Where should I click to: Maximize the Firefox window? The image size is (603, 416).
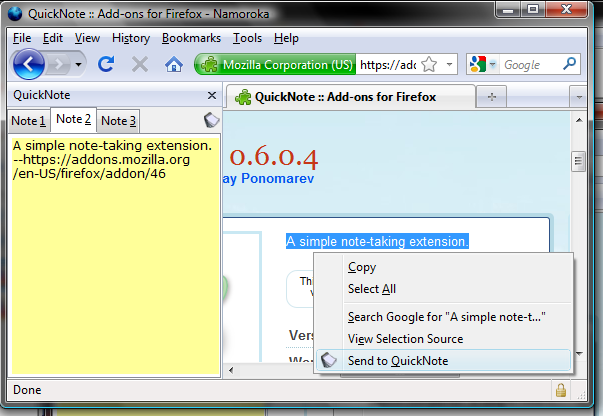[533, 9]
